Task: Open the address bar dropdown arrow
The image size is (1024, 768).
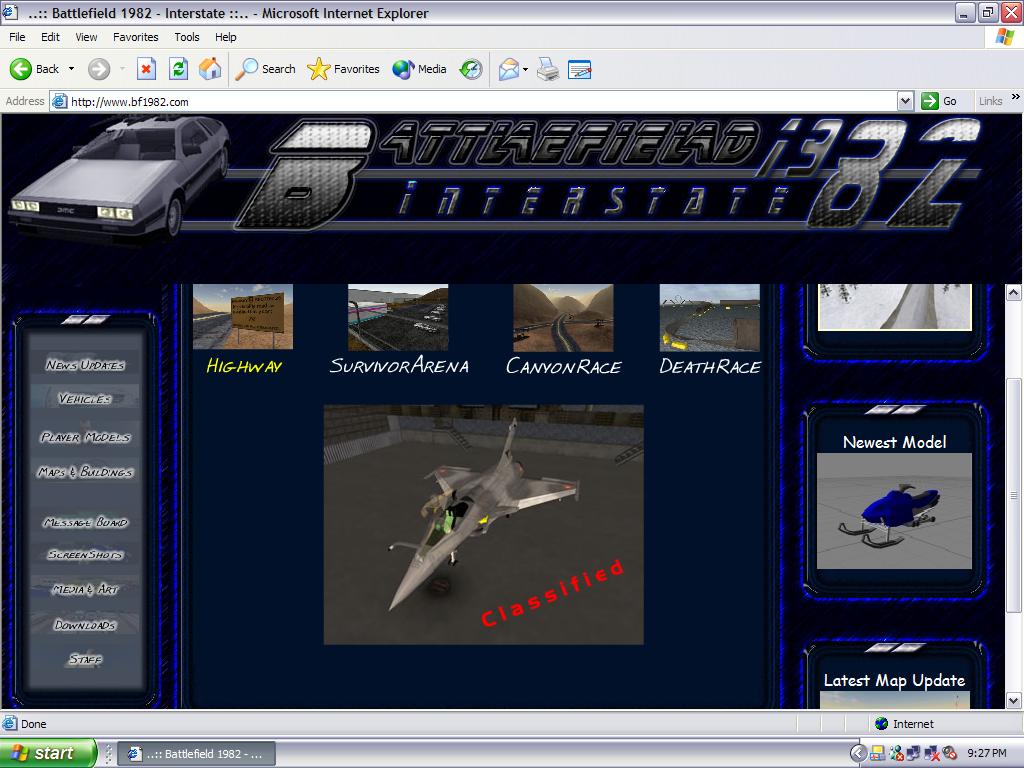Action: coord(905,101)
